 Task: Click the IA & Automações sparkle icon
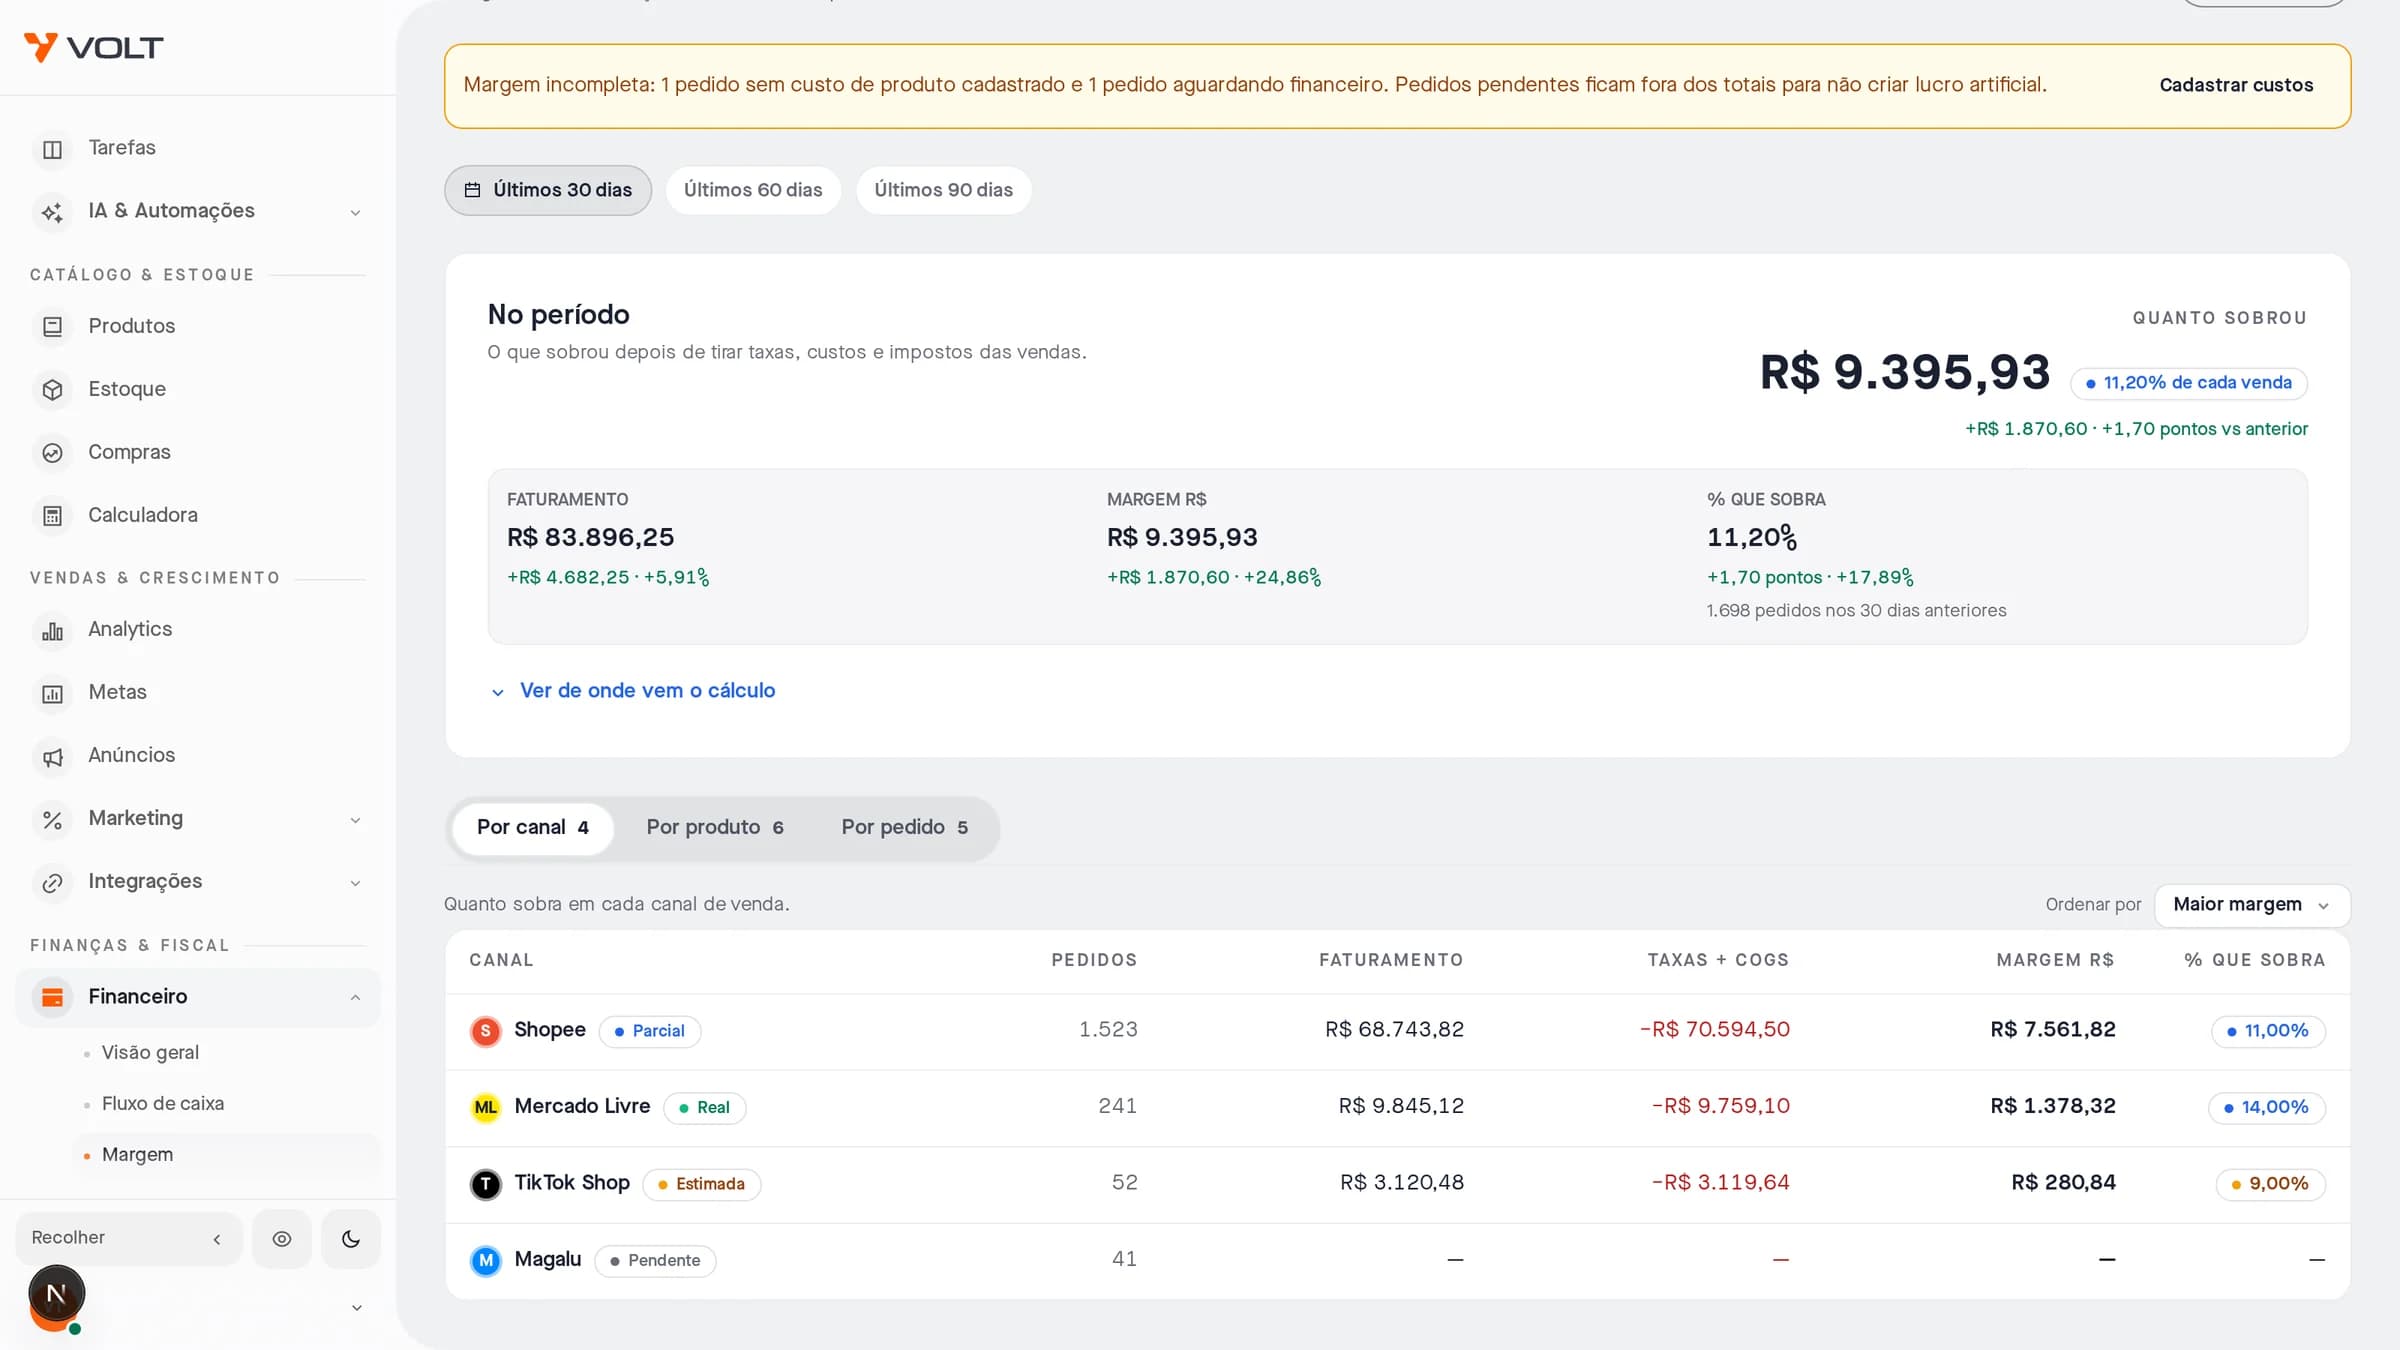tap(52, 212)
